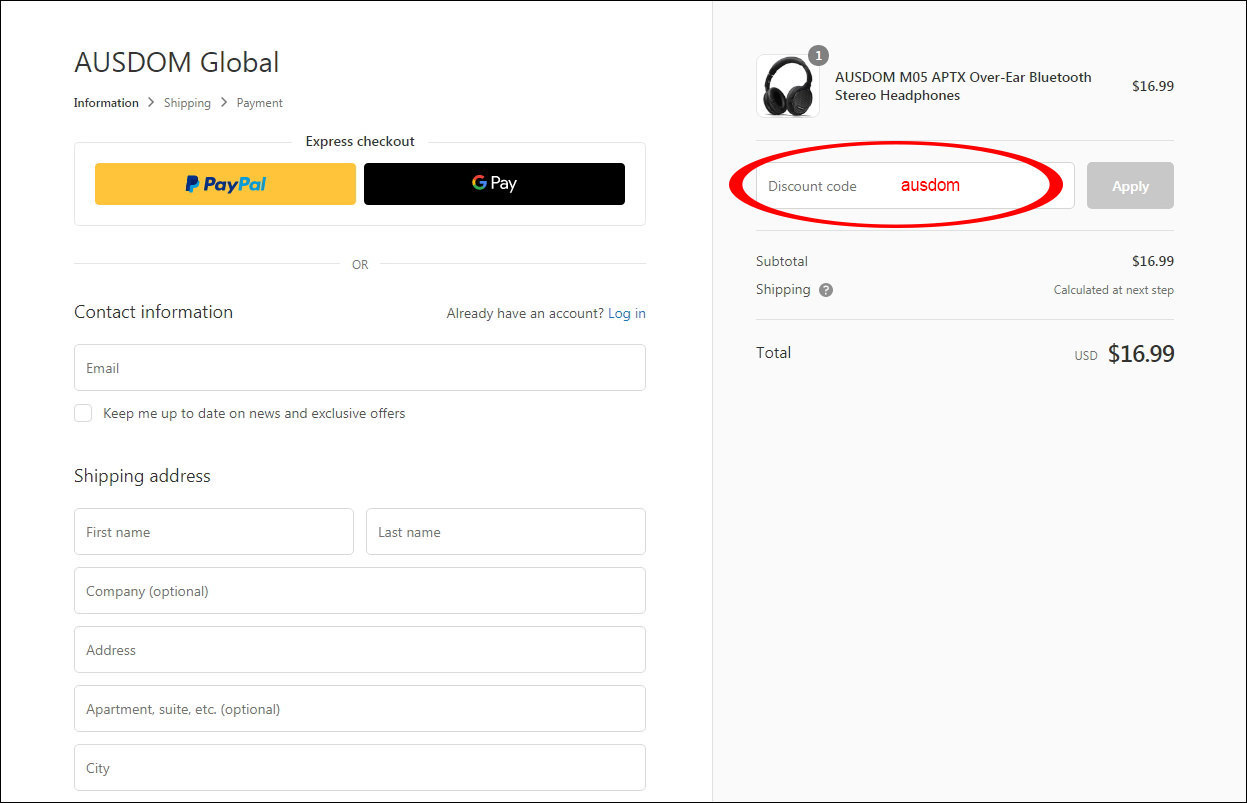Image resolution: width=1247 pixels, height=803 pixels.
Task: Click the shipping help question-mark icon
Action: [x=826, y=290]
